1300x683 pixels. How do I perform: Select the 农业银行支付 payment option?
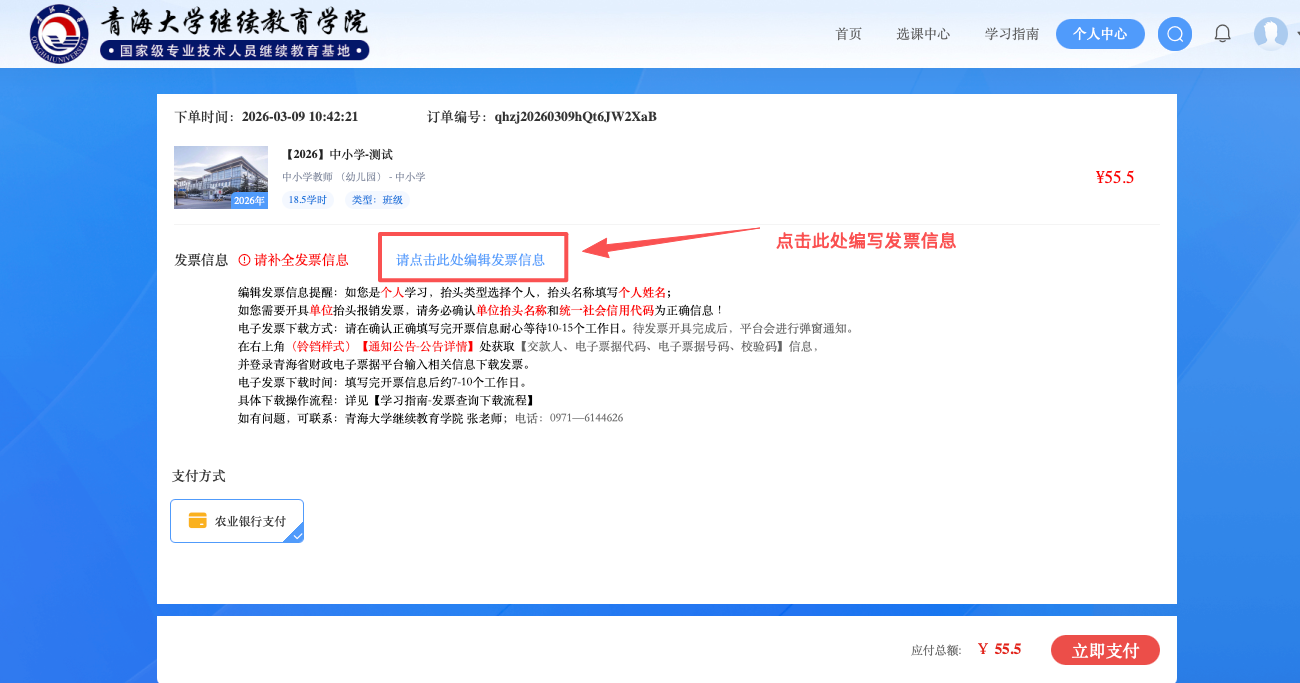click(x=237, y=521)
